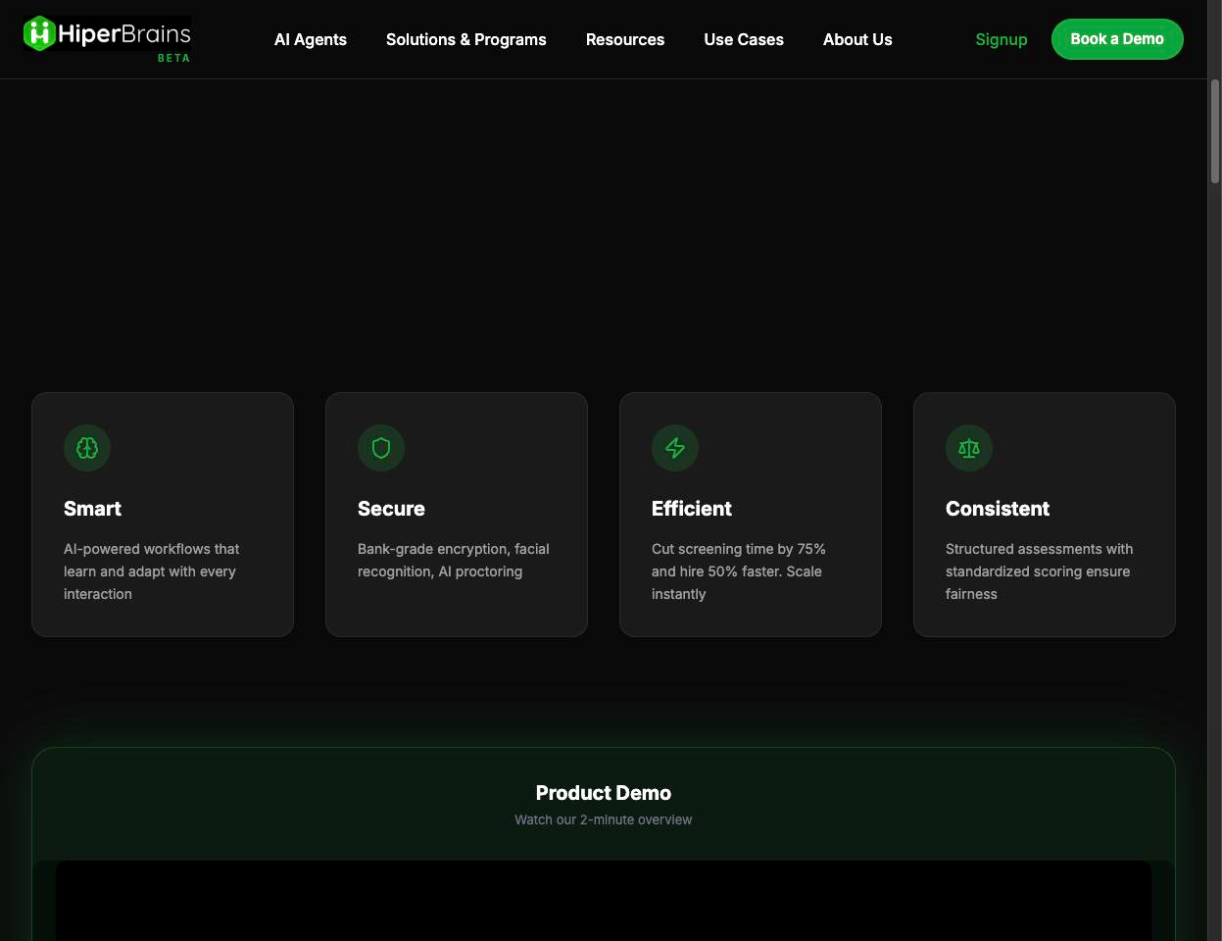Click the shield icon on the Secure card

[380, 447]
